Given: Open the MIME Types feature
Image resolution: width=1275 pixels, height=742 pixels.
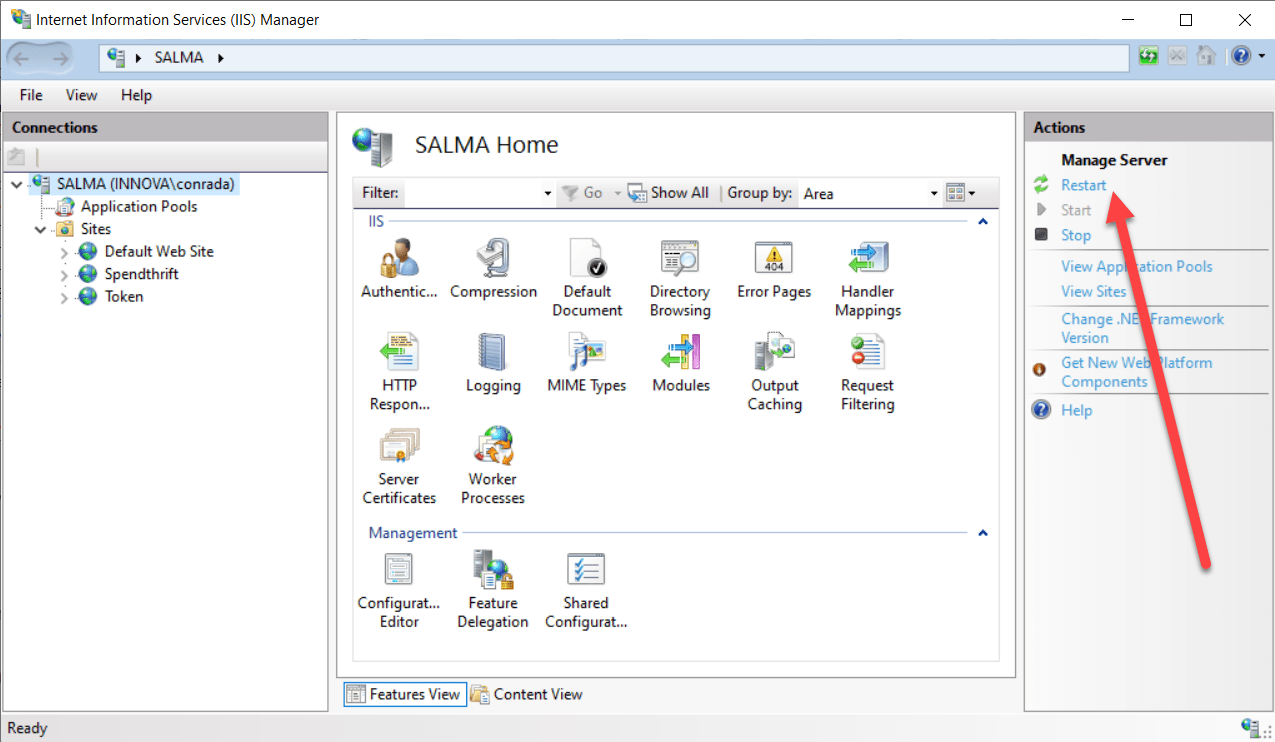Looking at the screenshot, I should click(587, 356).
